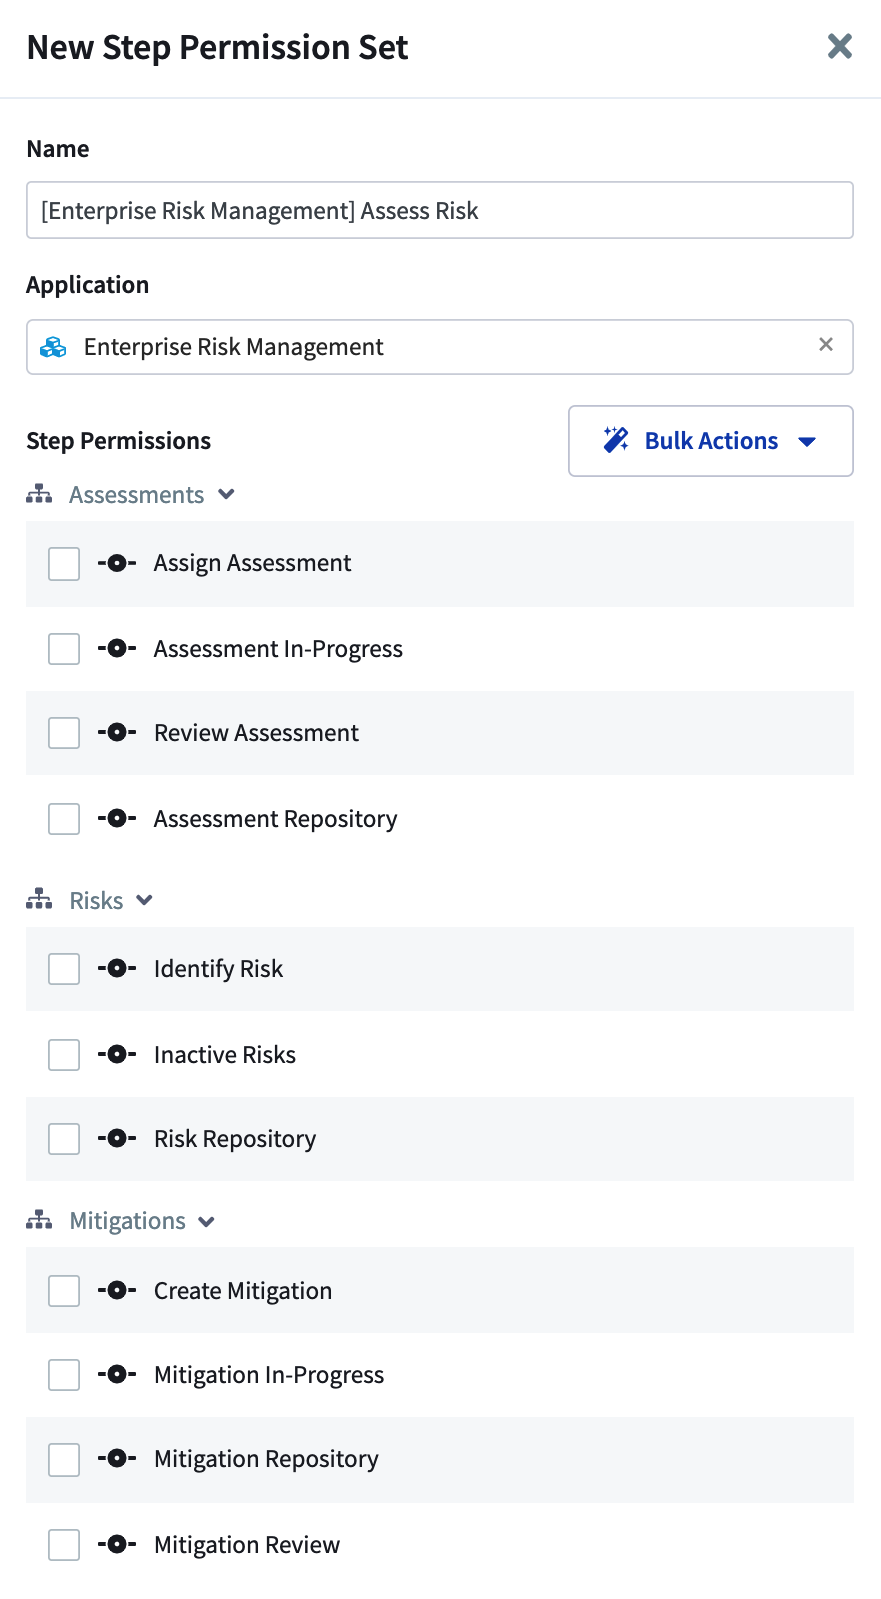Click the magic wand icon in Bulk Actions

pos(616,440)
